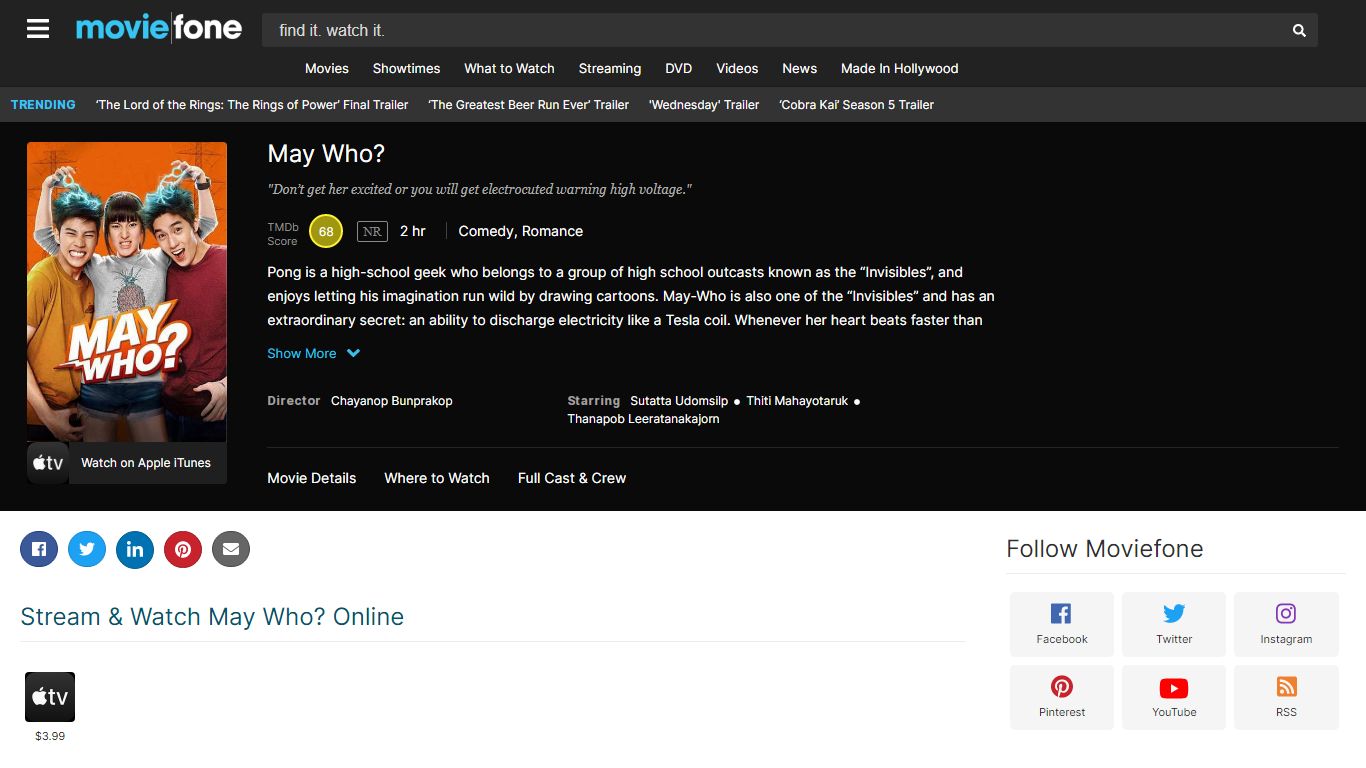Click Watch on Apple iTunes
Image resolution: width=1366 pixels, height=768 pixels.
coord(146,463)
